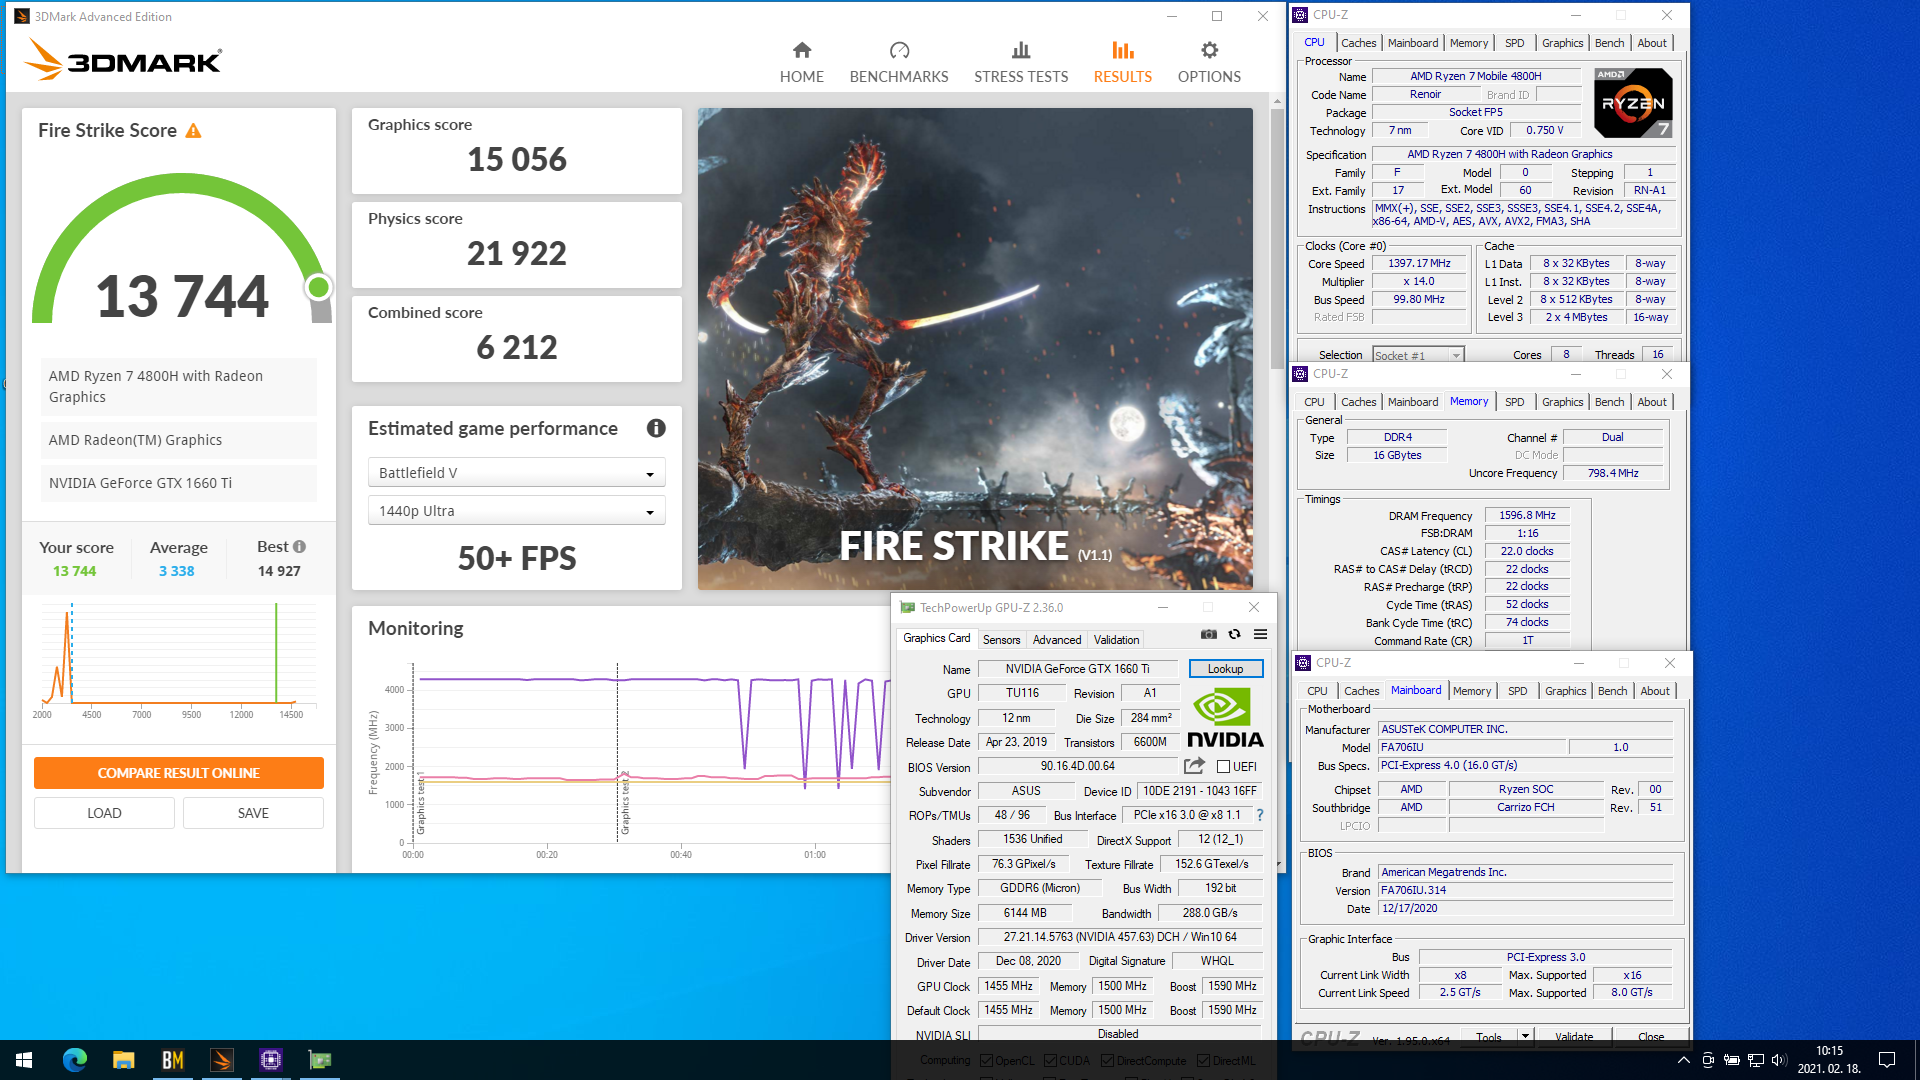Click the score gauge knob at 13 744
Image resolution: width=1920 pixels, height=1080 pixels.
tap(319, 288)
